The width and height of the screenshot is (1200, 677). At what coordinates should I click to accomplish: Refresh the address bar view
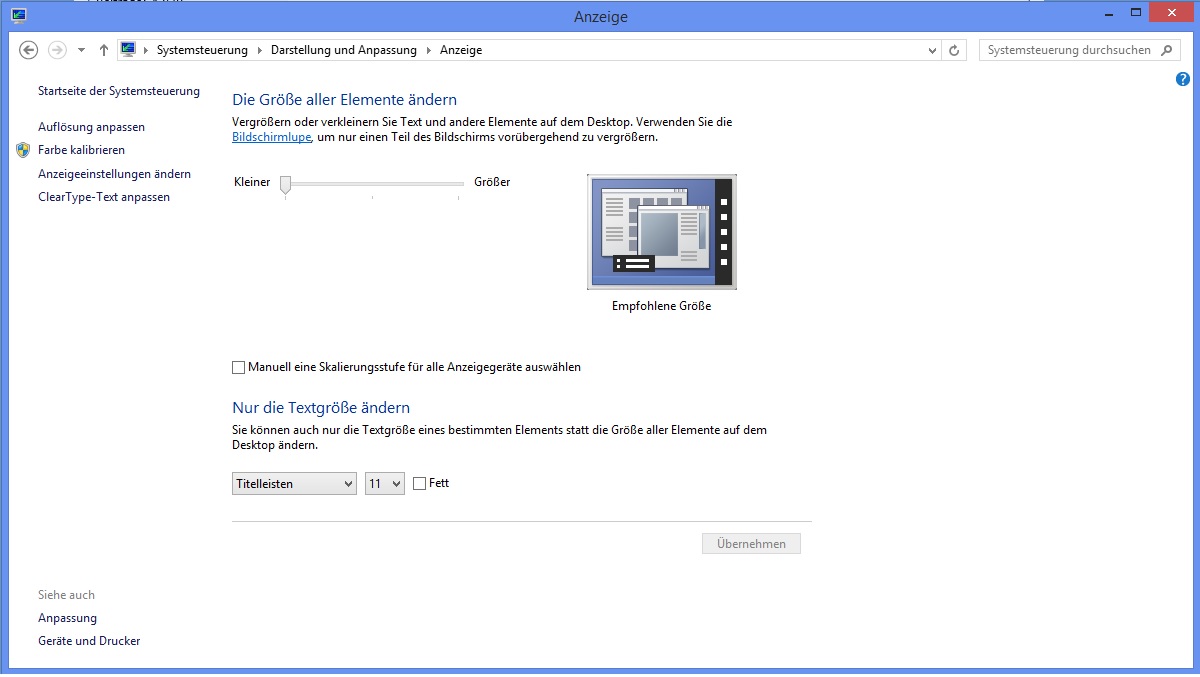pos(954,50)
